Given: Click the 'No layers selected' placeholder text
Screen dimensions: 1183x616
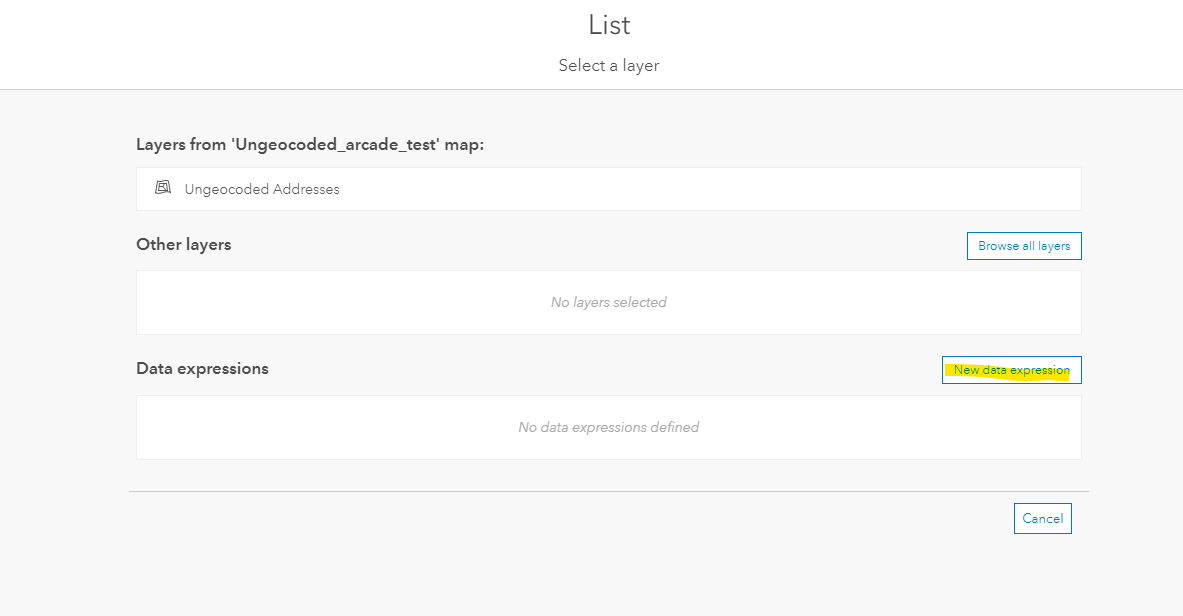Looking at the screenshot, I should pyautogui.click(x=608, y=302).
